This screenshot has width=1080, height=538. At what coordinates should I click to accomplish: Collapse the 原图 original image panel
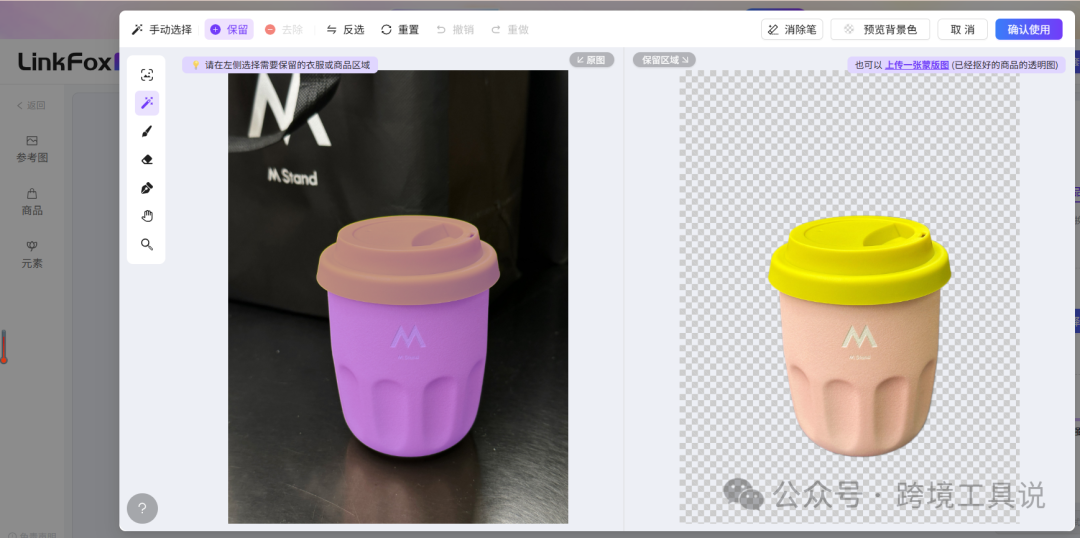(592, 60)
